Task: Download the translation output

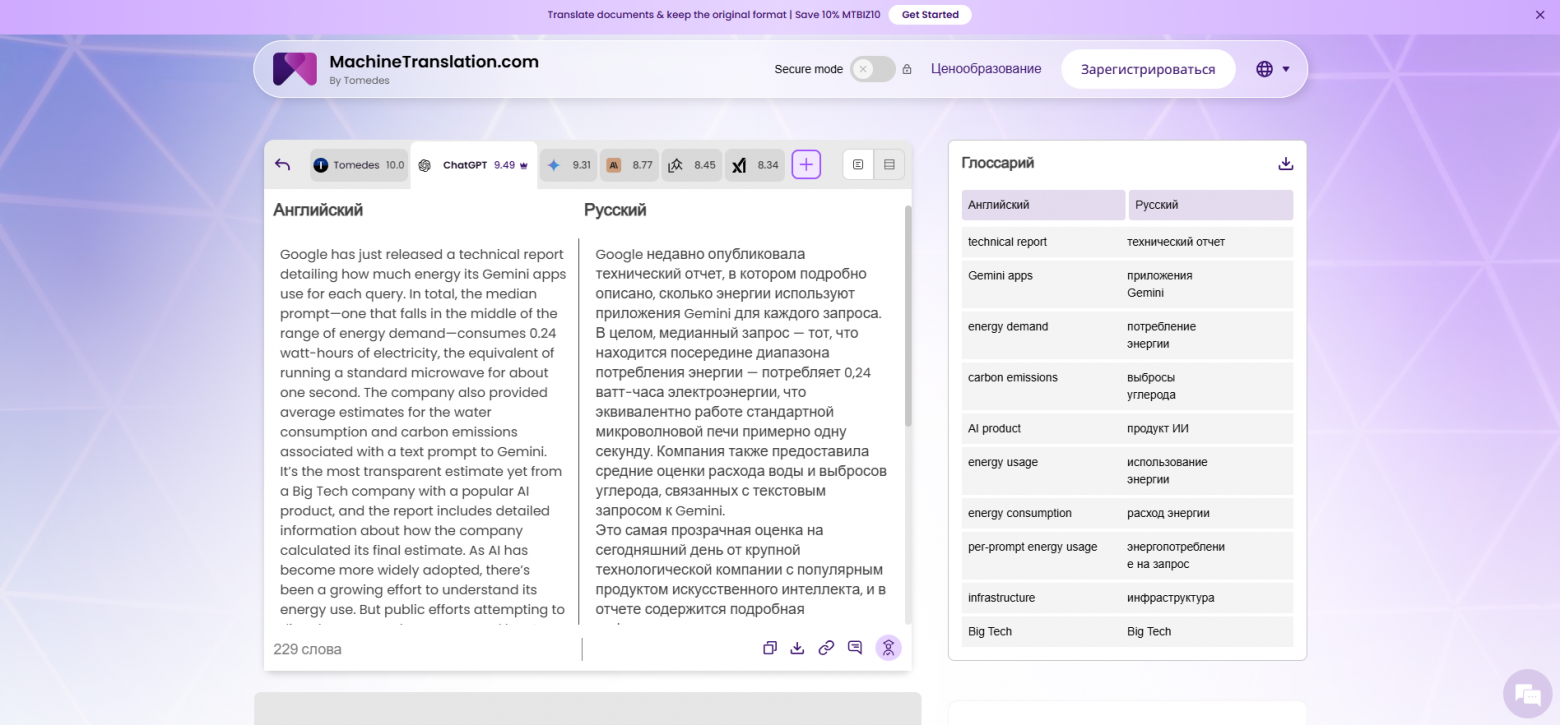Action: [x=797, y=648]
